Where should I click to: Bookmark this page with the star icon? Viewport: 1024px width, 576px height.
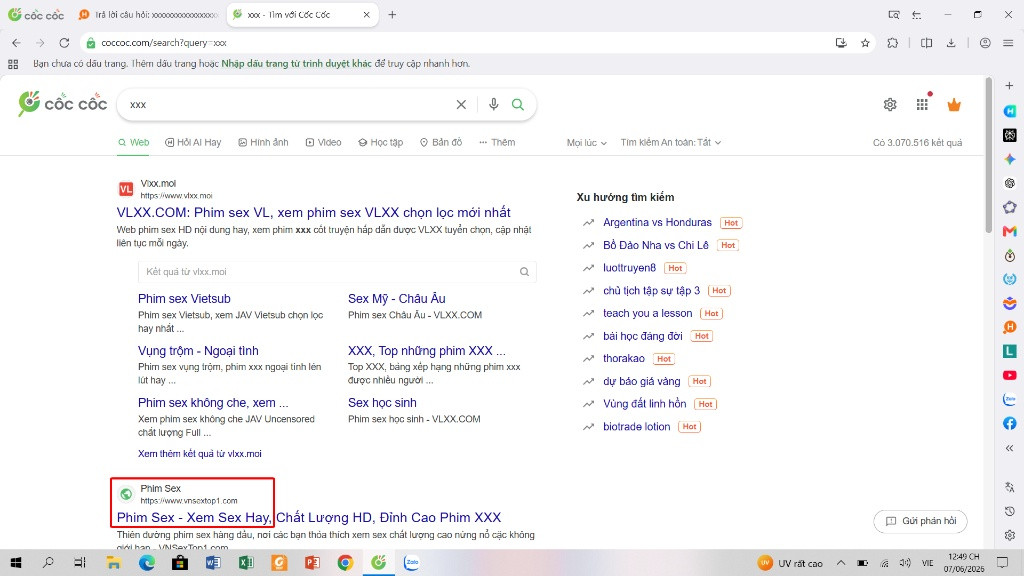pos(865,42)
